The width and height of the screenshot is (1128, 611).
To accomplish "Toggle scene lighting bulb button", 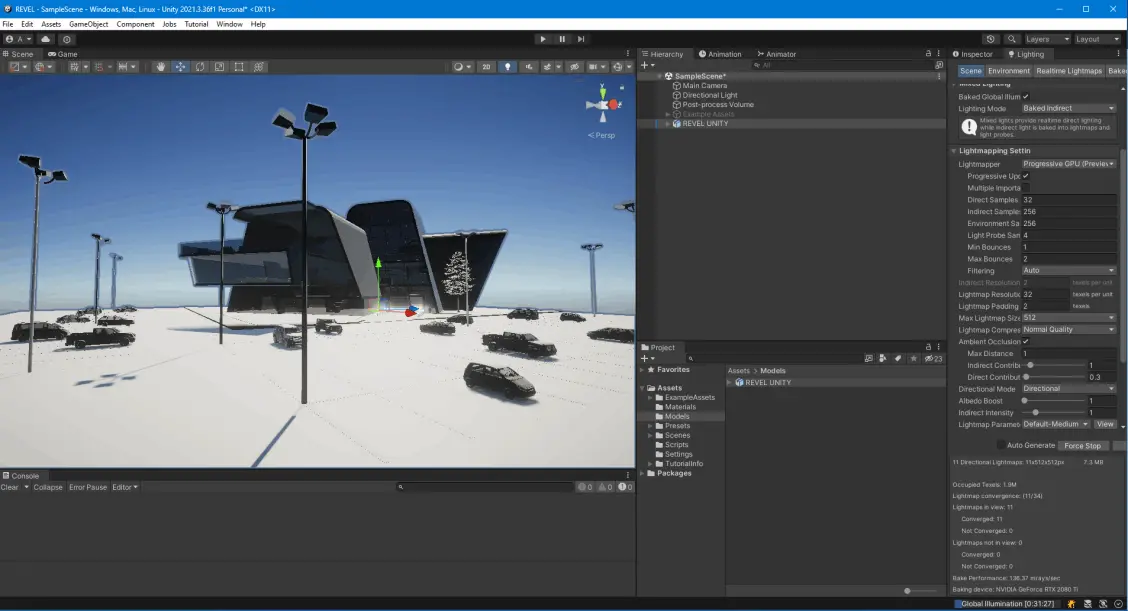I will click(x=507, y=67).
